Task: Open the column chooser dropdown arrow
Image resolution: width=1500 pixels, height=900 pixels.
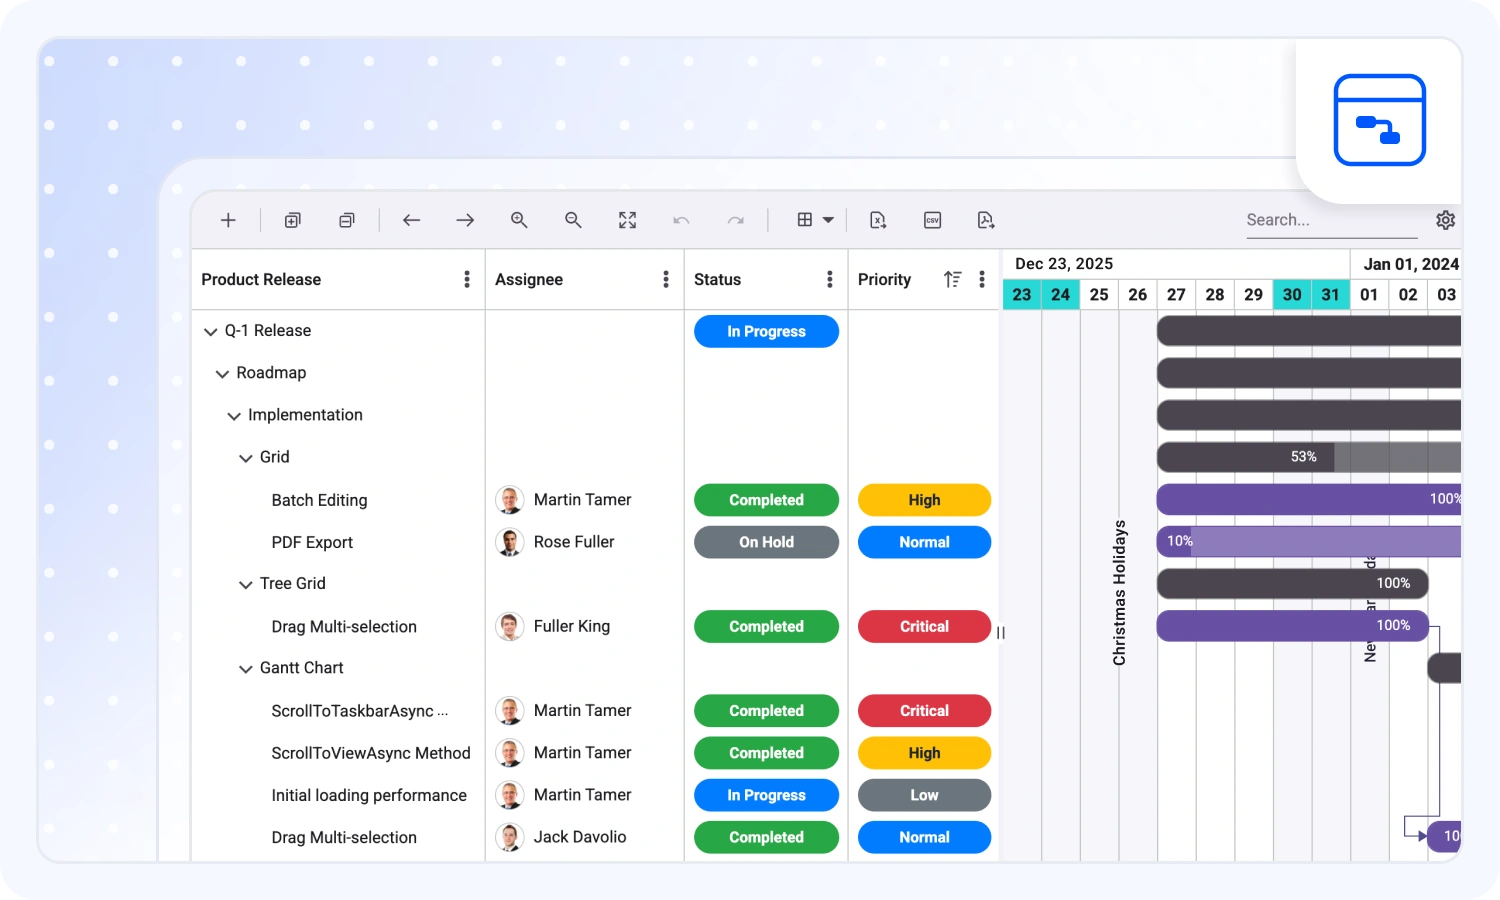Action: point(828,220)
